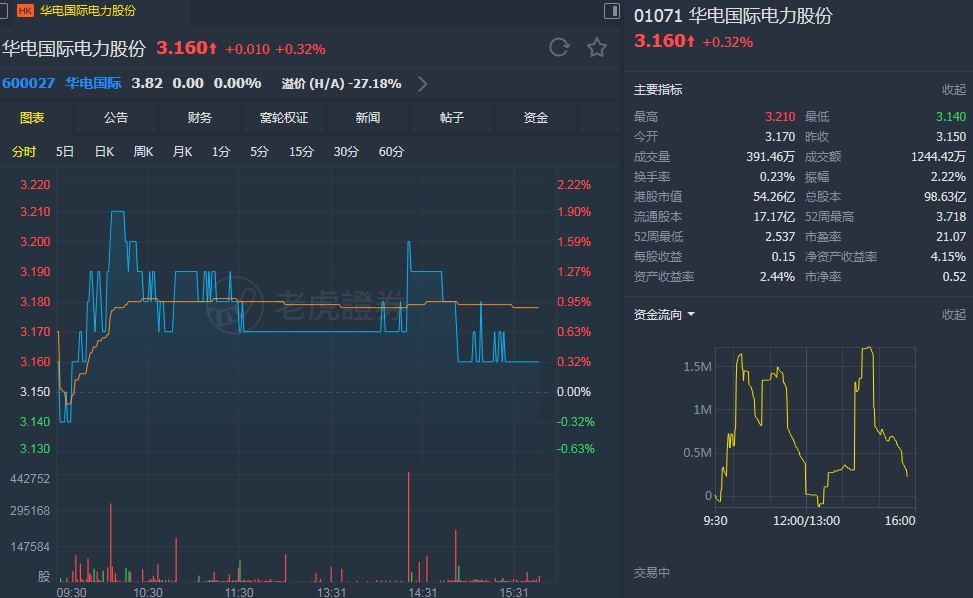Select the 月K chart period
The width and height of the screenshot is (973, 598).
(x=182, y=152)
